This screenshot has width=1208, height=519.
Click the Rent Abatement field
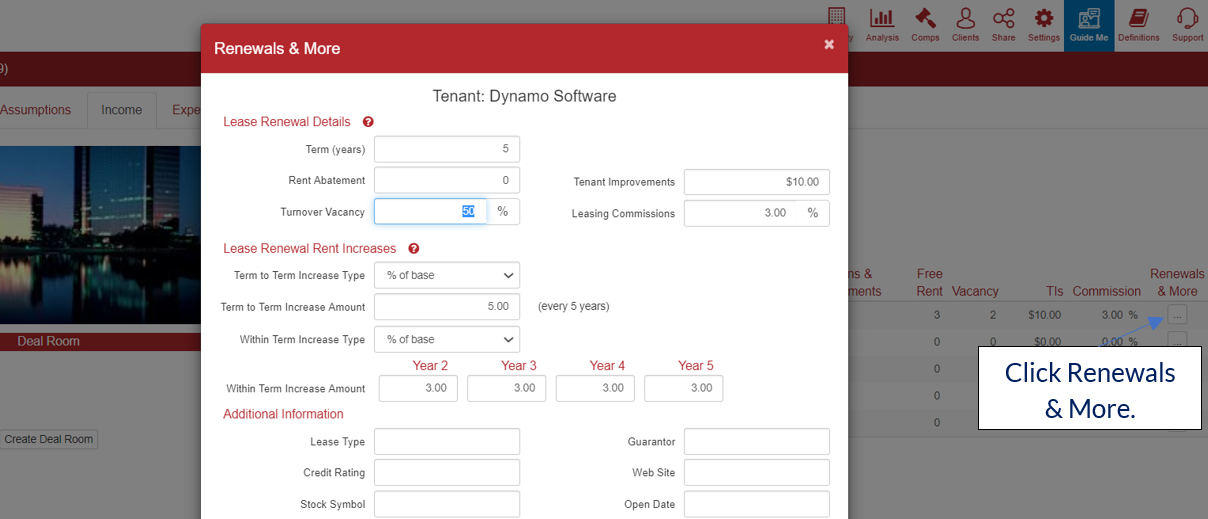(447, 180)
